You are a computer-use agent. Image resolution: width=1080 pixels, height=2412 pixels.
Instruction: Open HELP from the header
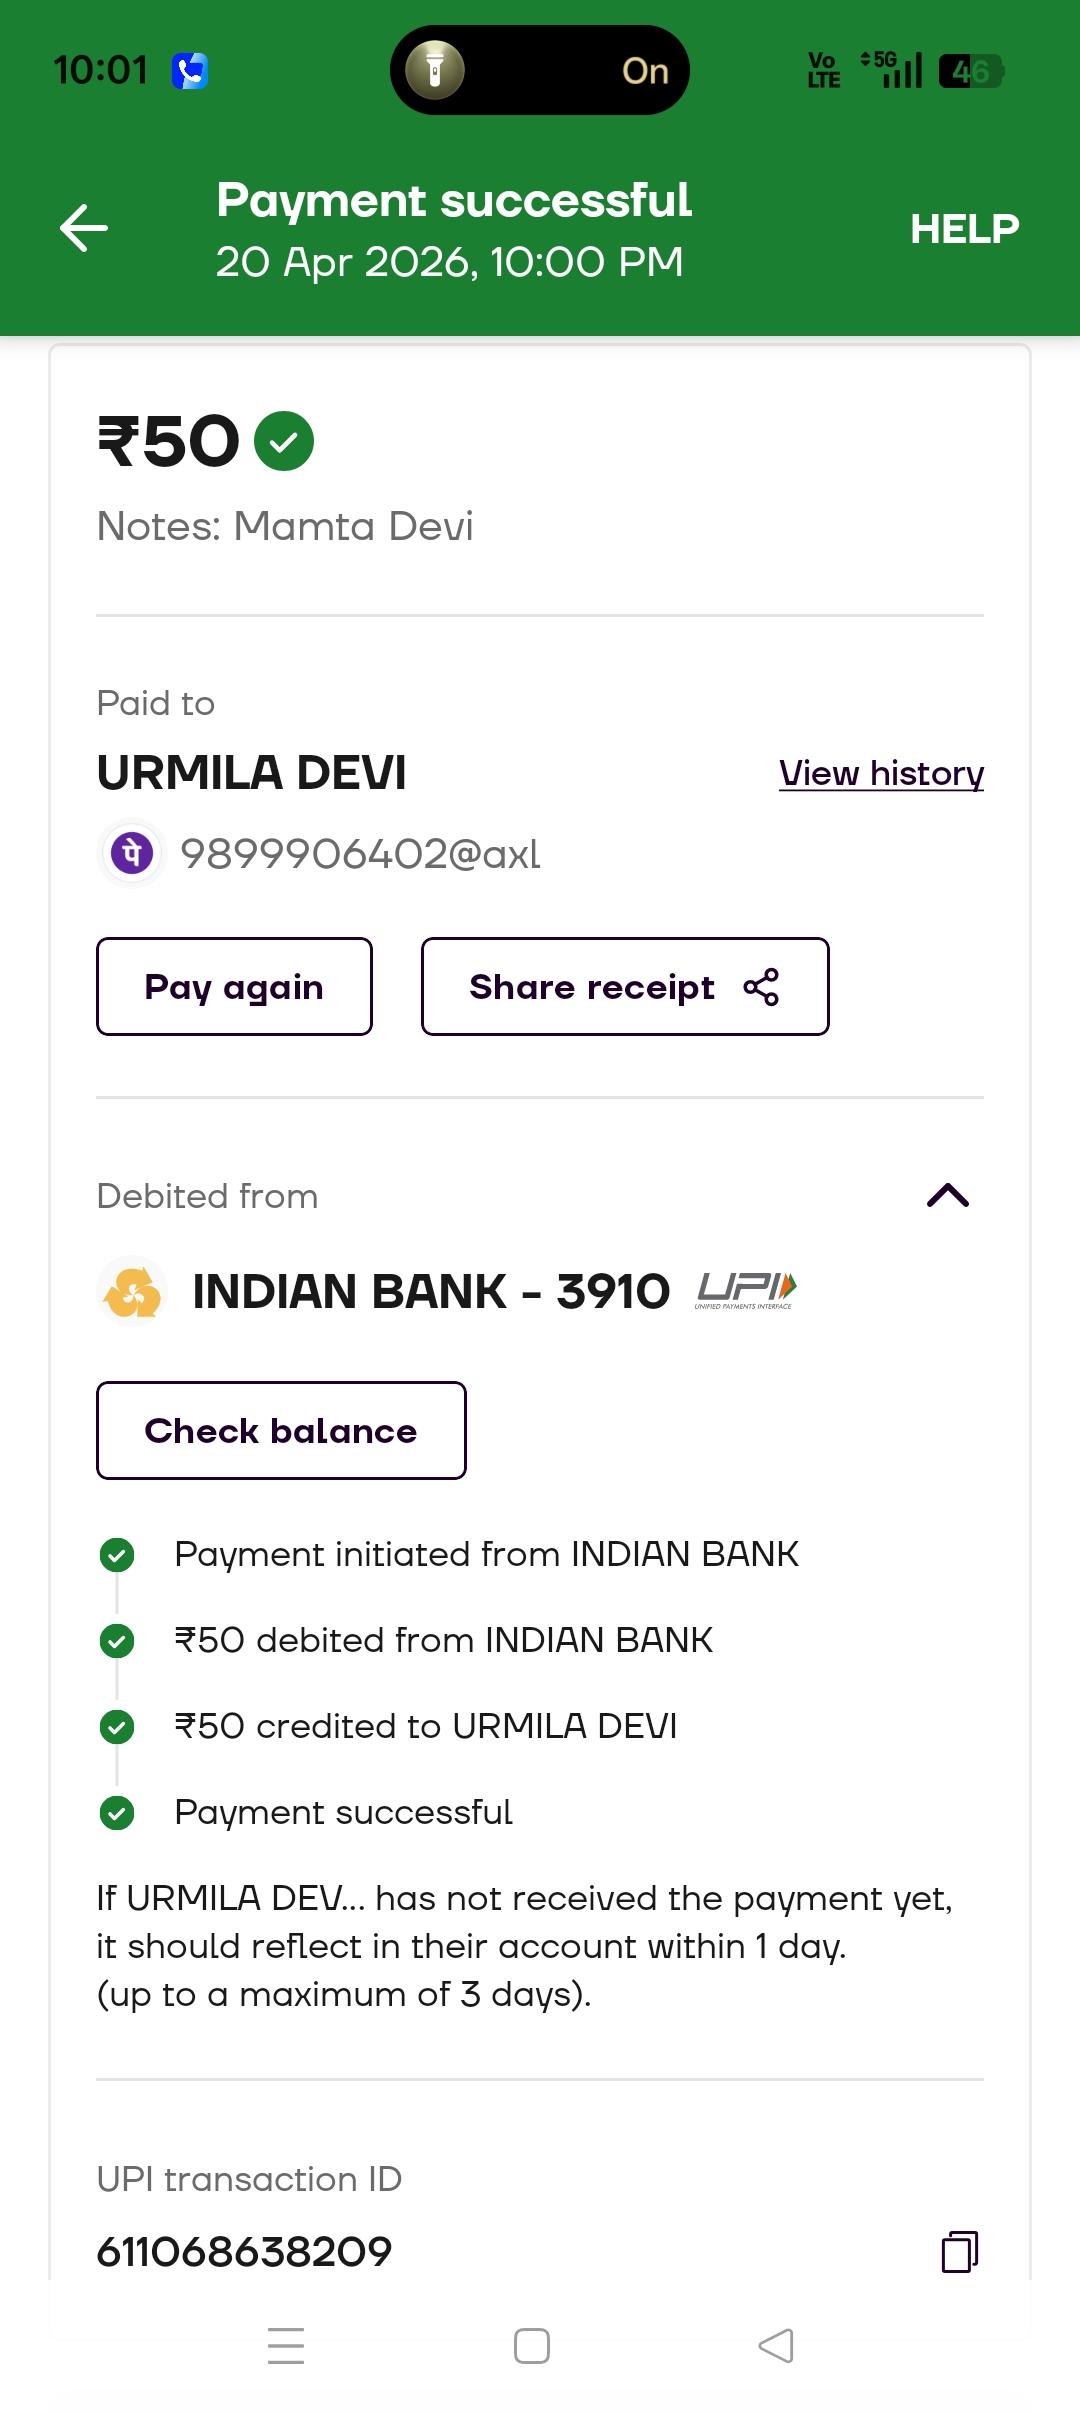coord(964,229)
